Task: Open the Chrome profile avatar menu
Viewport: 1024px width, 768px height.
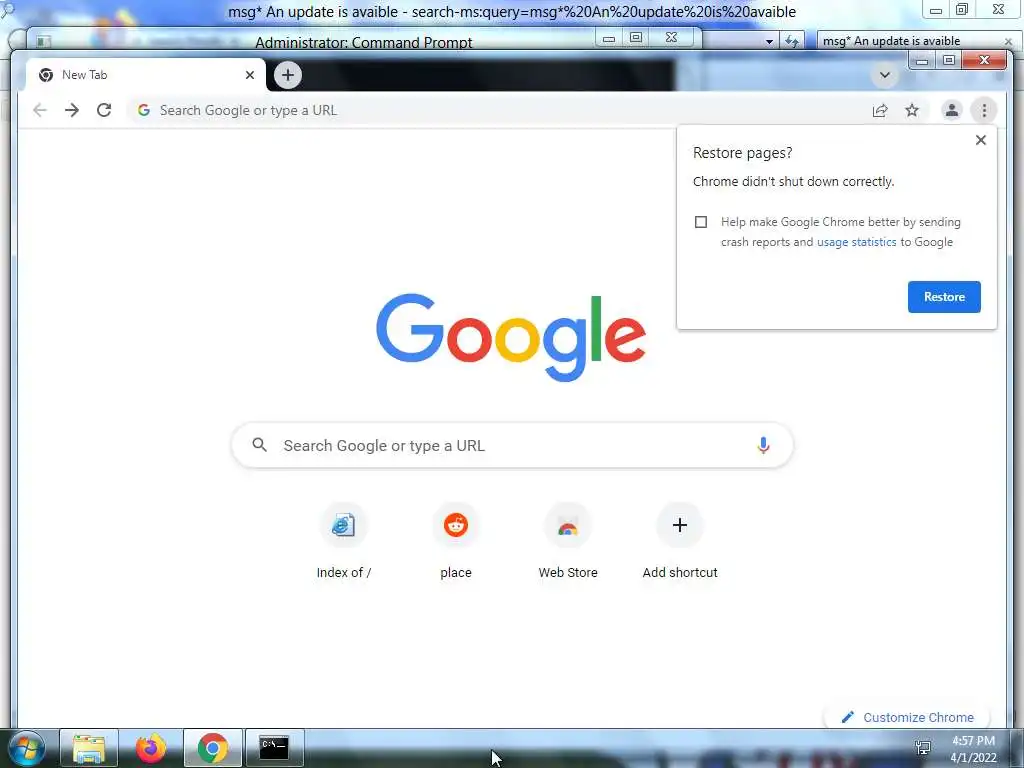Action: coord(952,110)
